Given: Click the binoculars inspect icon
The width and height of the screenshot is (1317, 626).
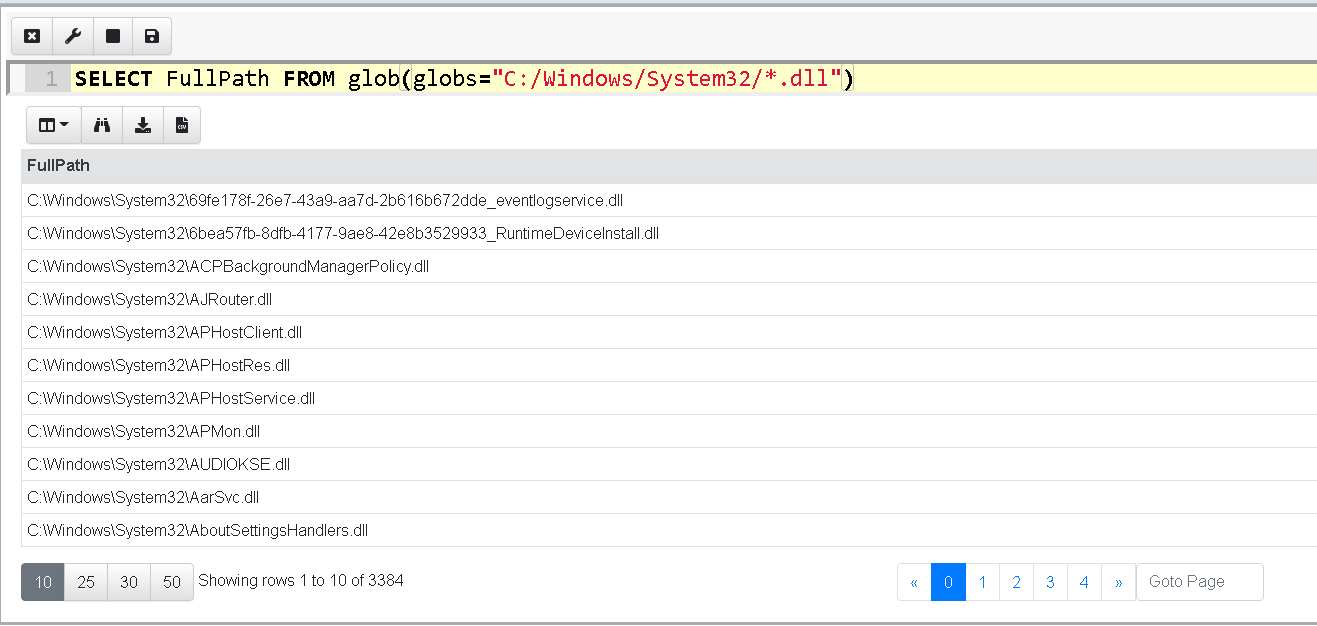Looking at the screenshot, I should pos(102,125).
